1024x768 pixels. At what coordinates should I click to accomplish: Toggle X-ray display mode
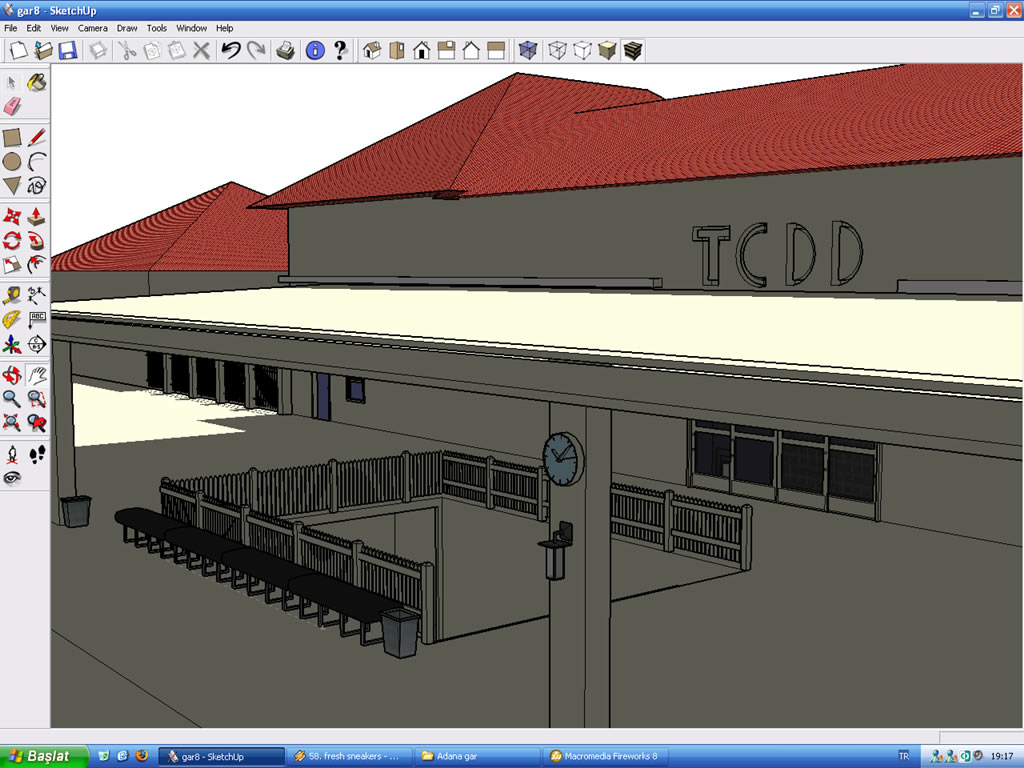[x=528, y=50]
